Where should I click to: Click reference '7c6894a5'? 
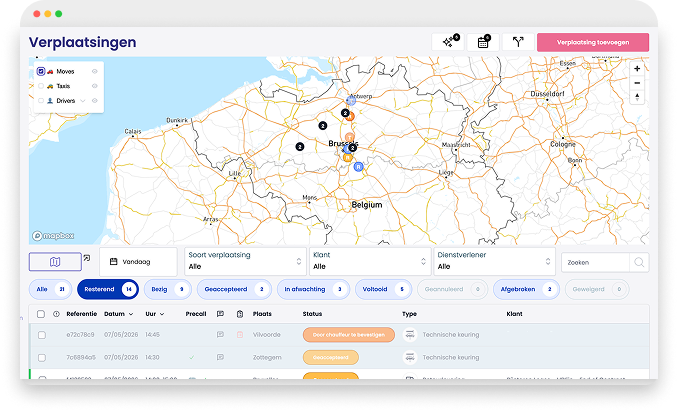pos(81,358)
